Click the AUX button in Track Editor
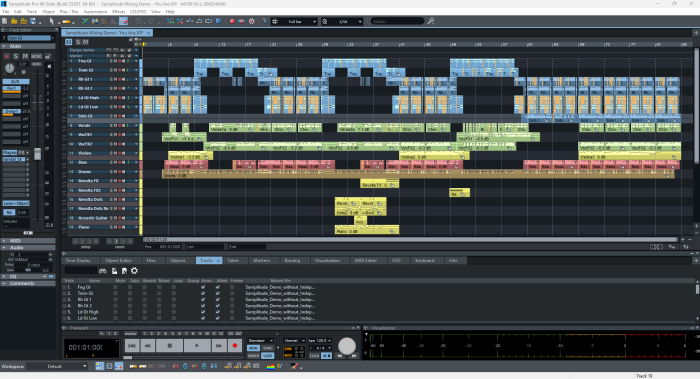Screen dimensions: 700x379 point(16,81)
